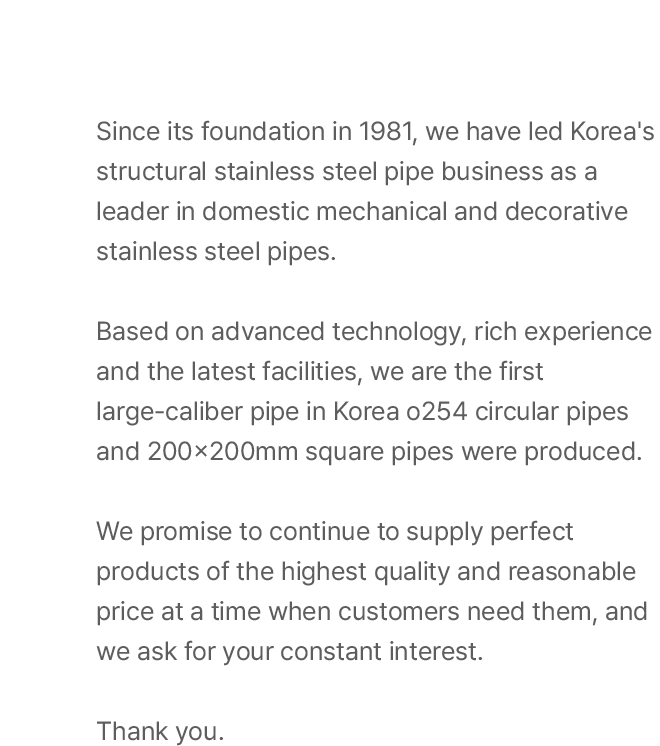Click the word customers in the third paragraph
Viewport: 660px width, 746px height.
tap(399, 611)
